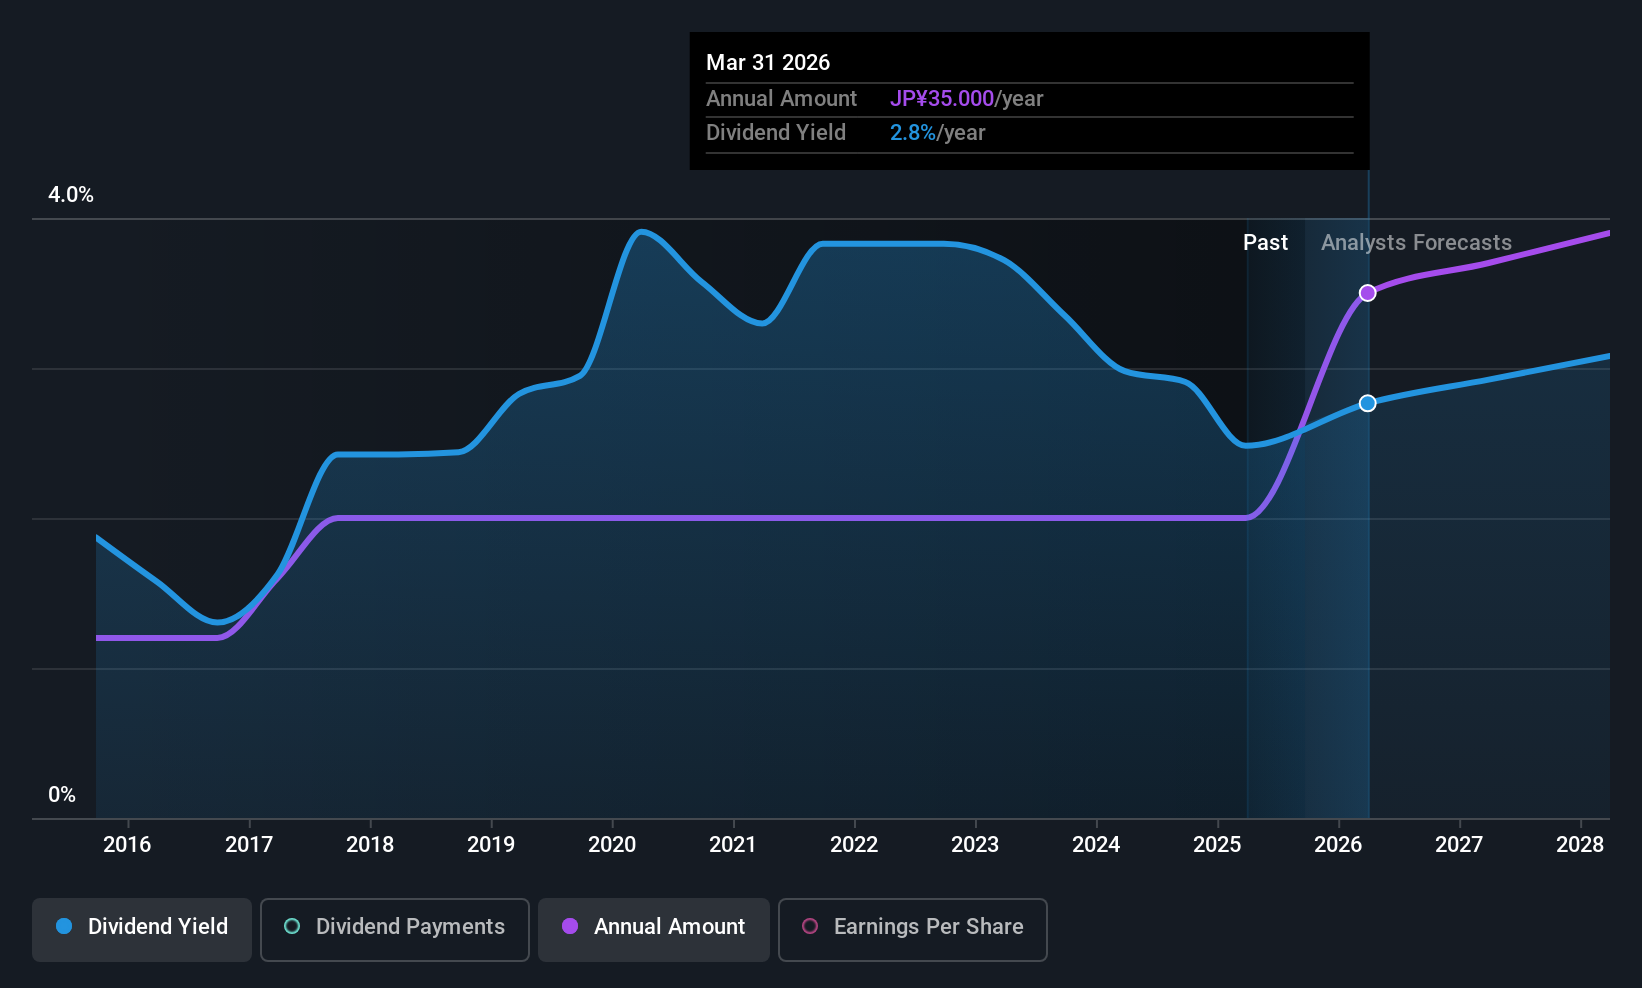The image size is (1642, 988).
Task: Click the JP¥35.000 annual amount value
Action: [942, 99]
